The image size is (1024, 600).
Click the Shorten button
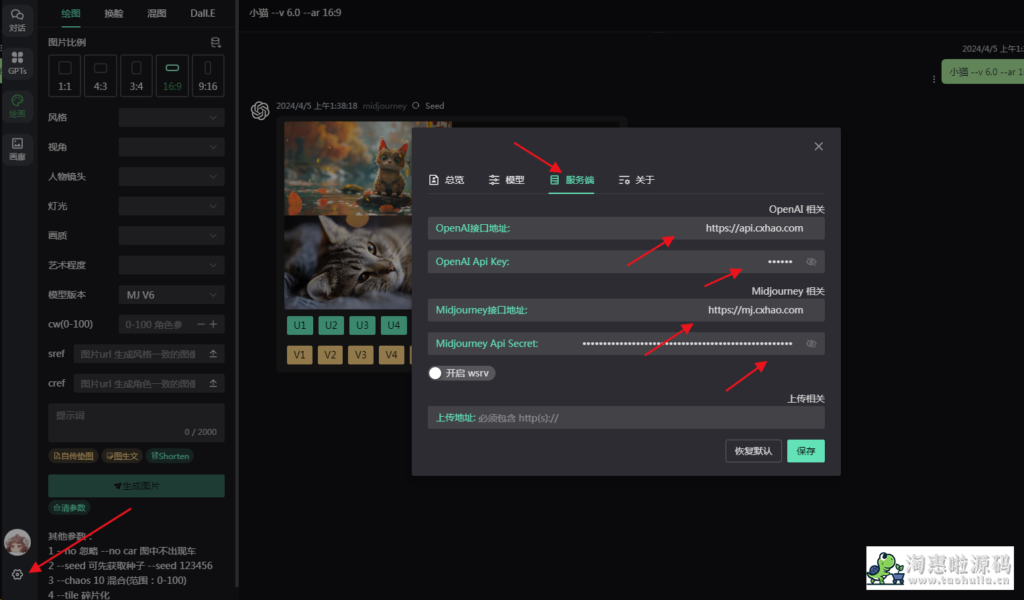click(x=170, y=456)
